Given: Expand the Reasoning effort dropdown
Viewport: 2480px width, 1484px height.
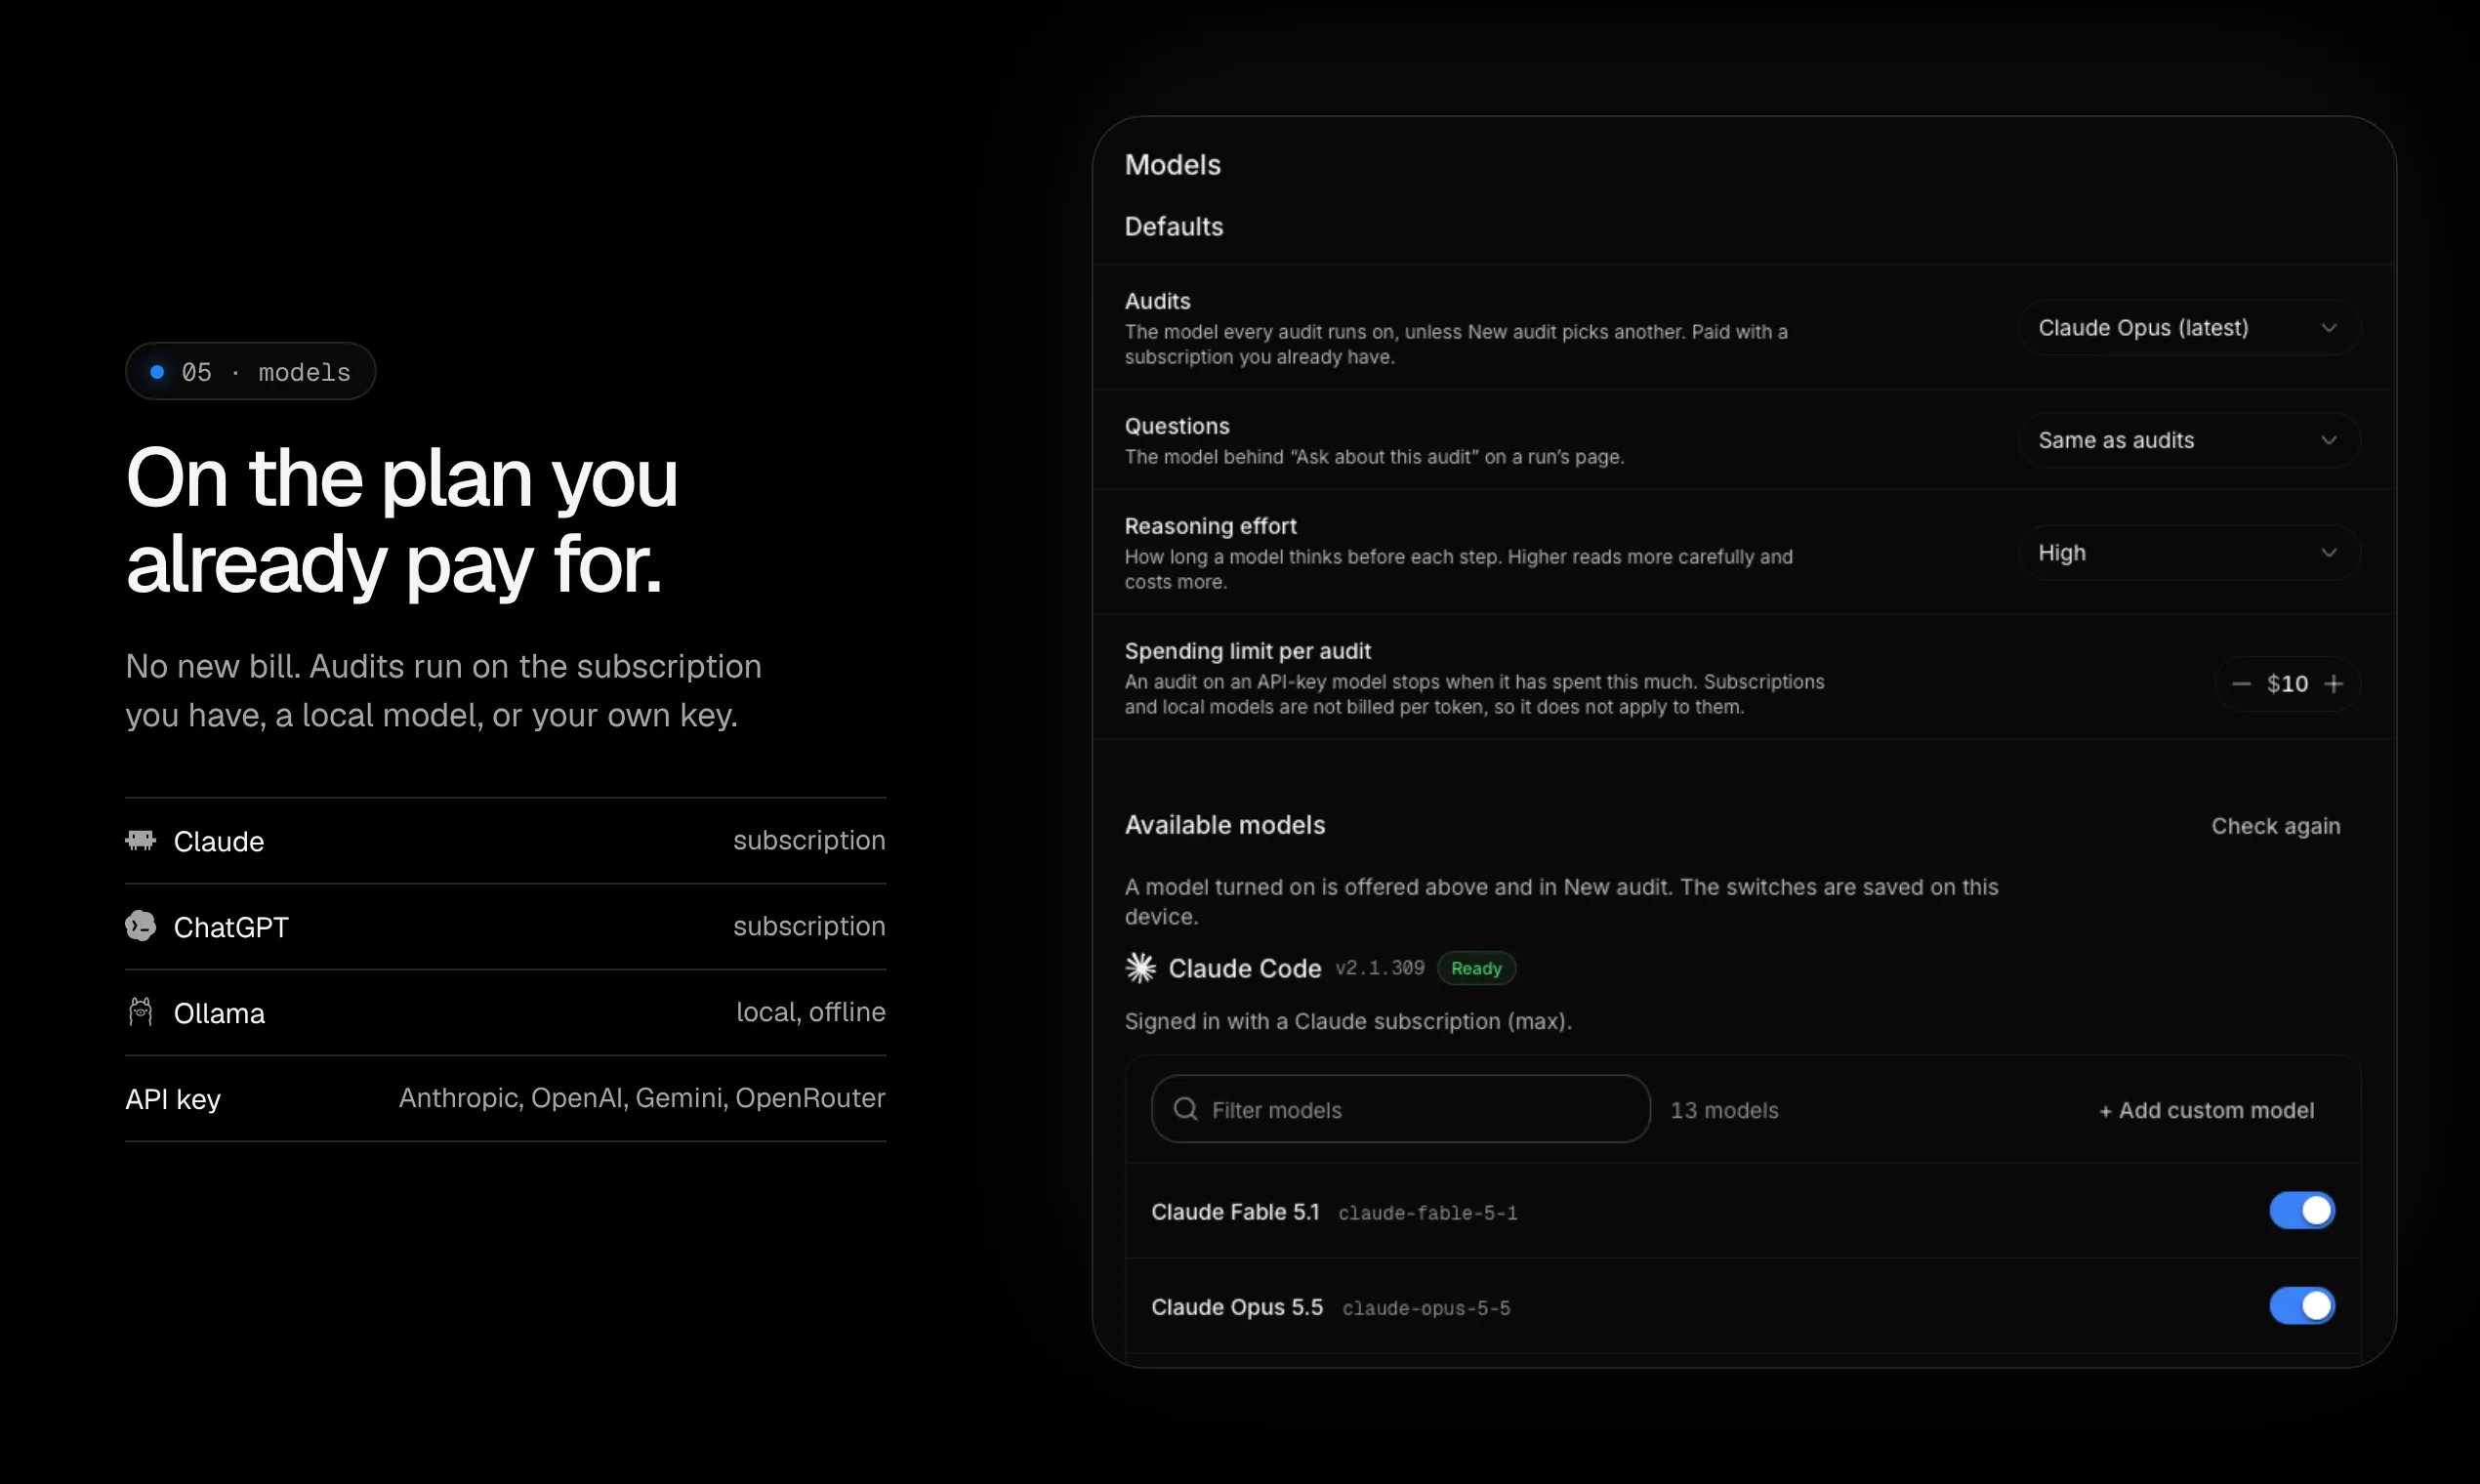Looking at the screenshot, I should click(x=2188, y=553).
